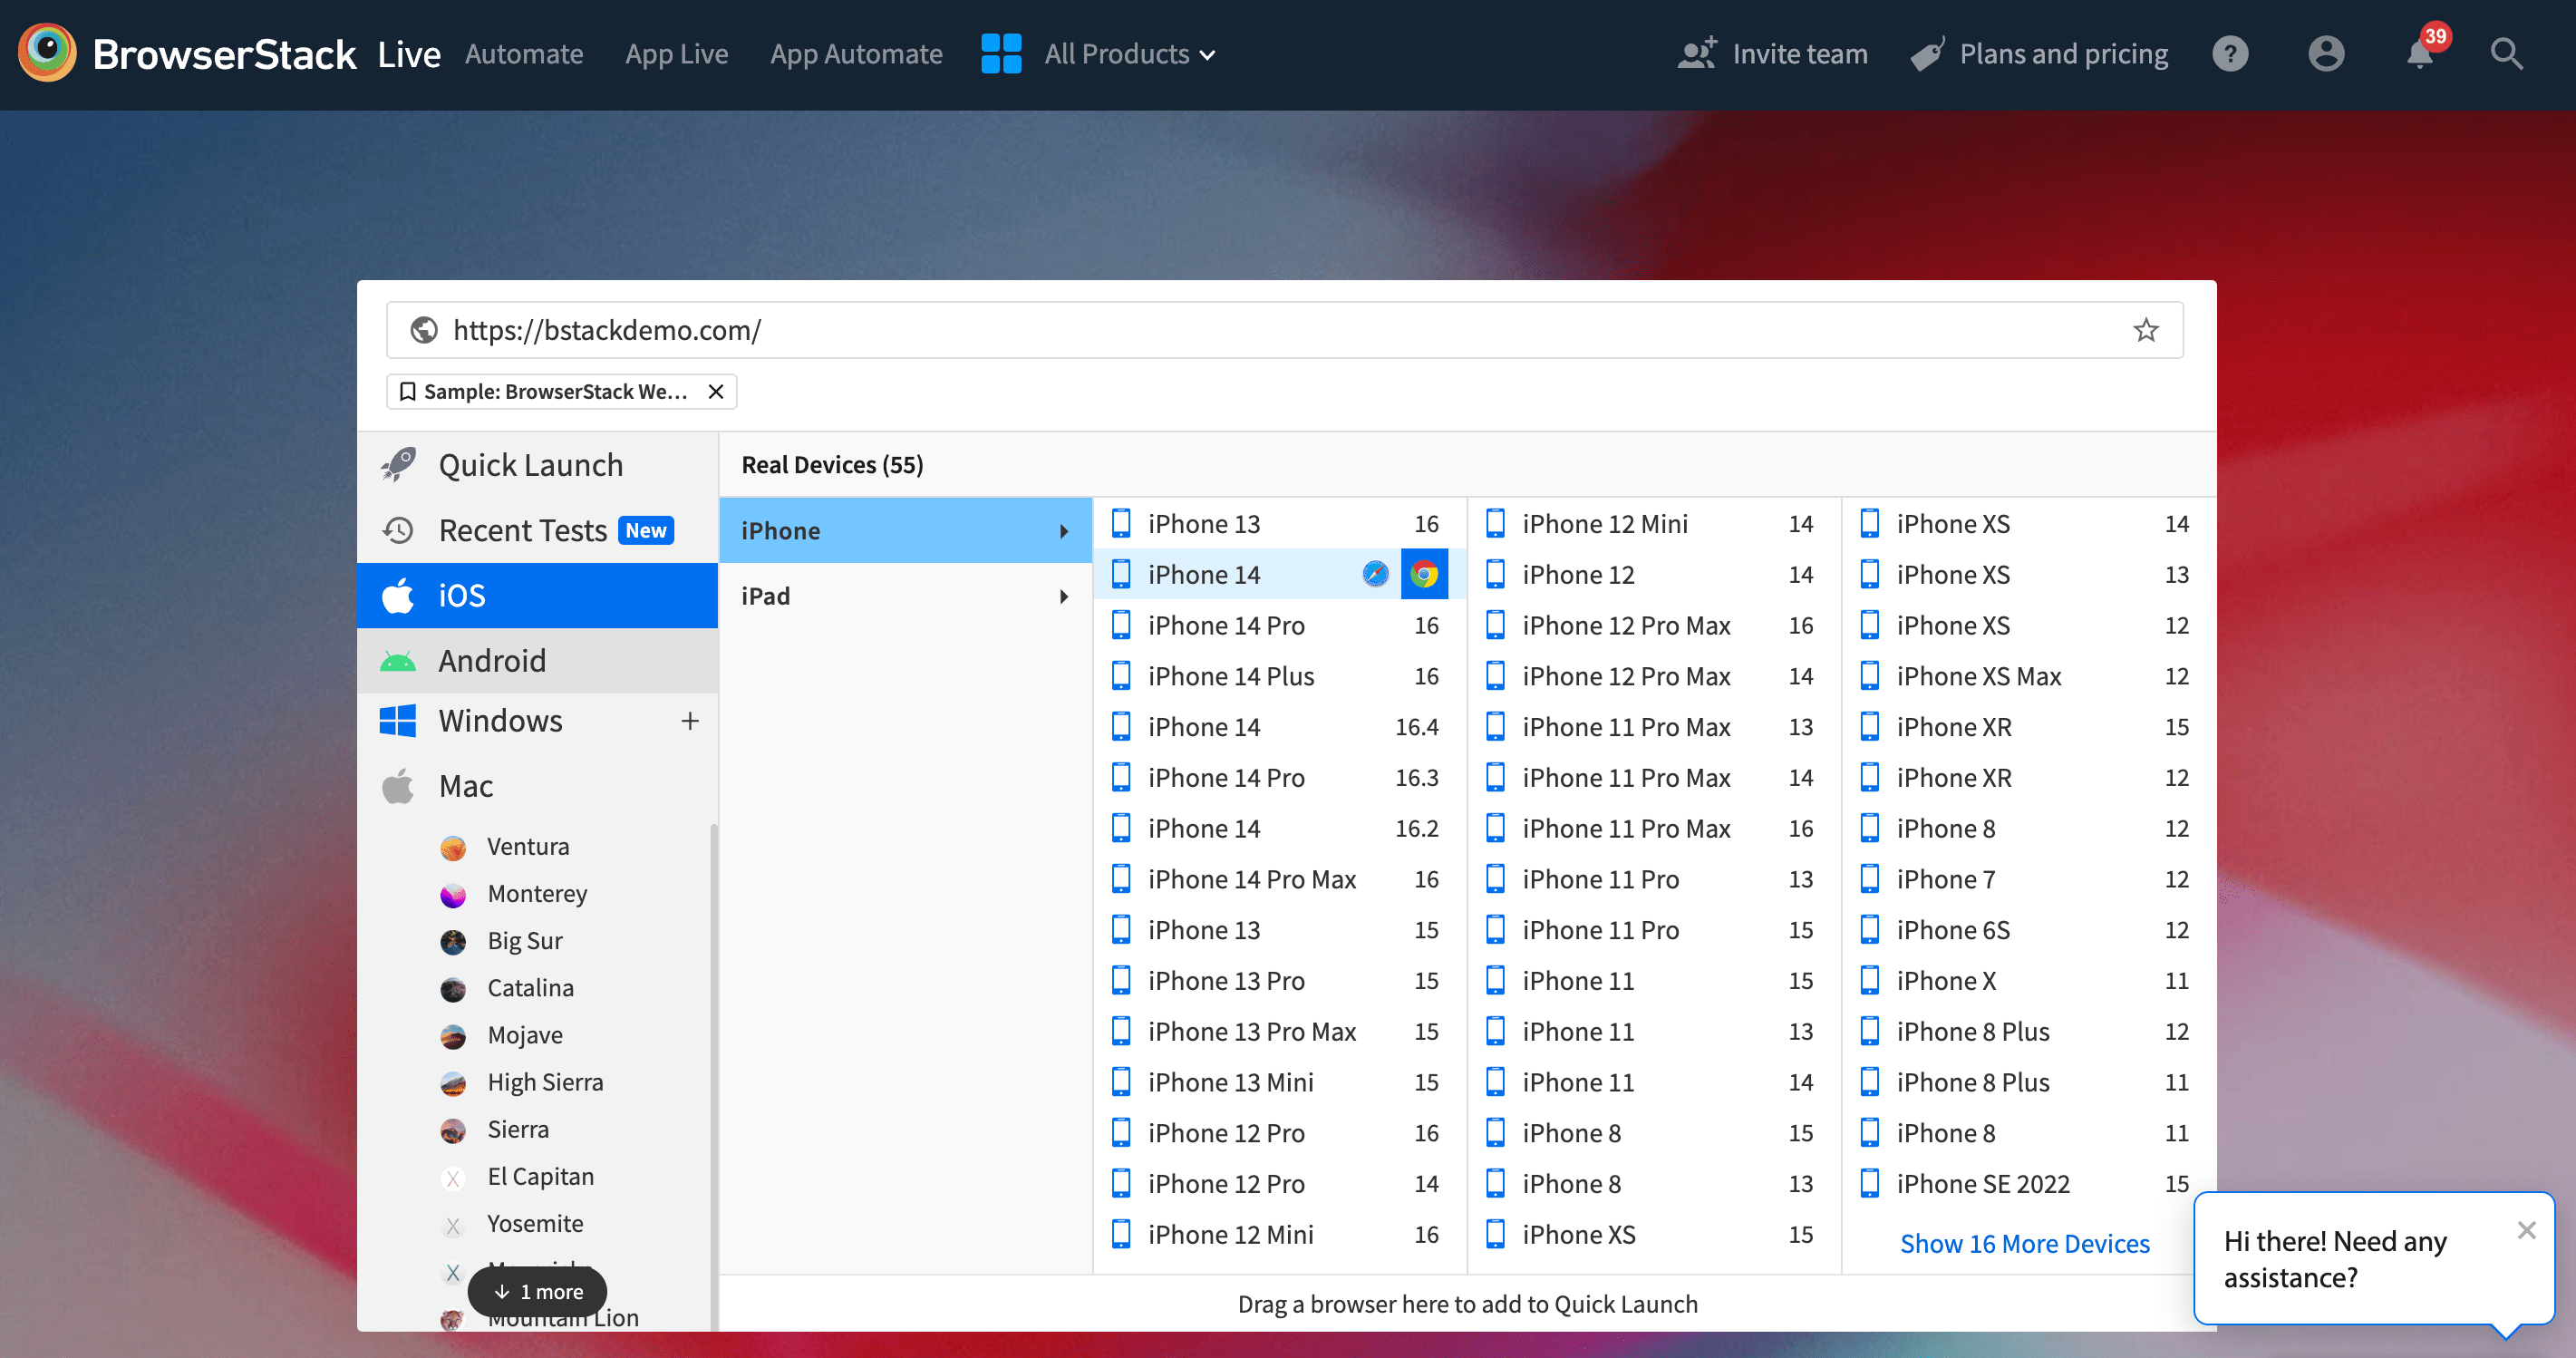Image resolution: width=2576 pixels, height=1358 pixels.
Task: Open Quick Launch section
Action: point(530,465)
